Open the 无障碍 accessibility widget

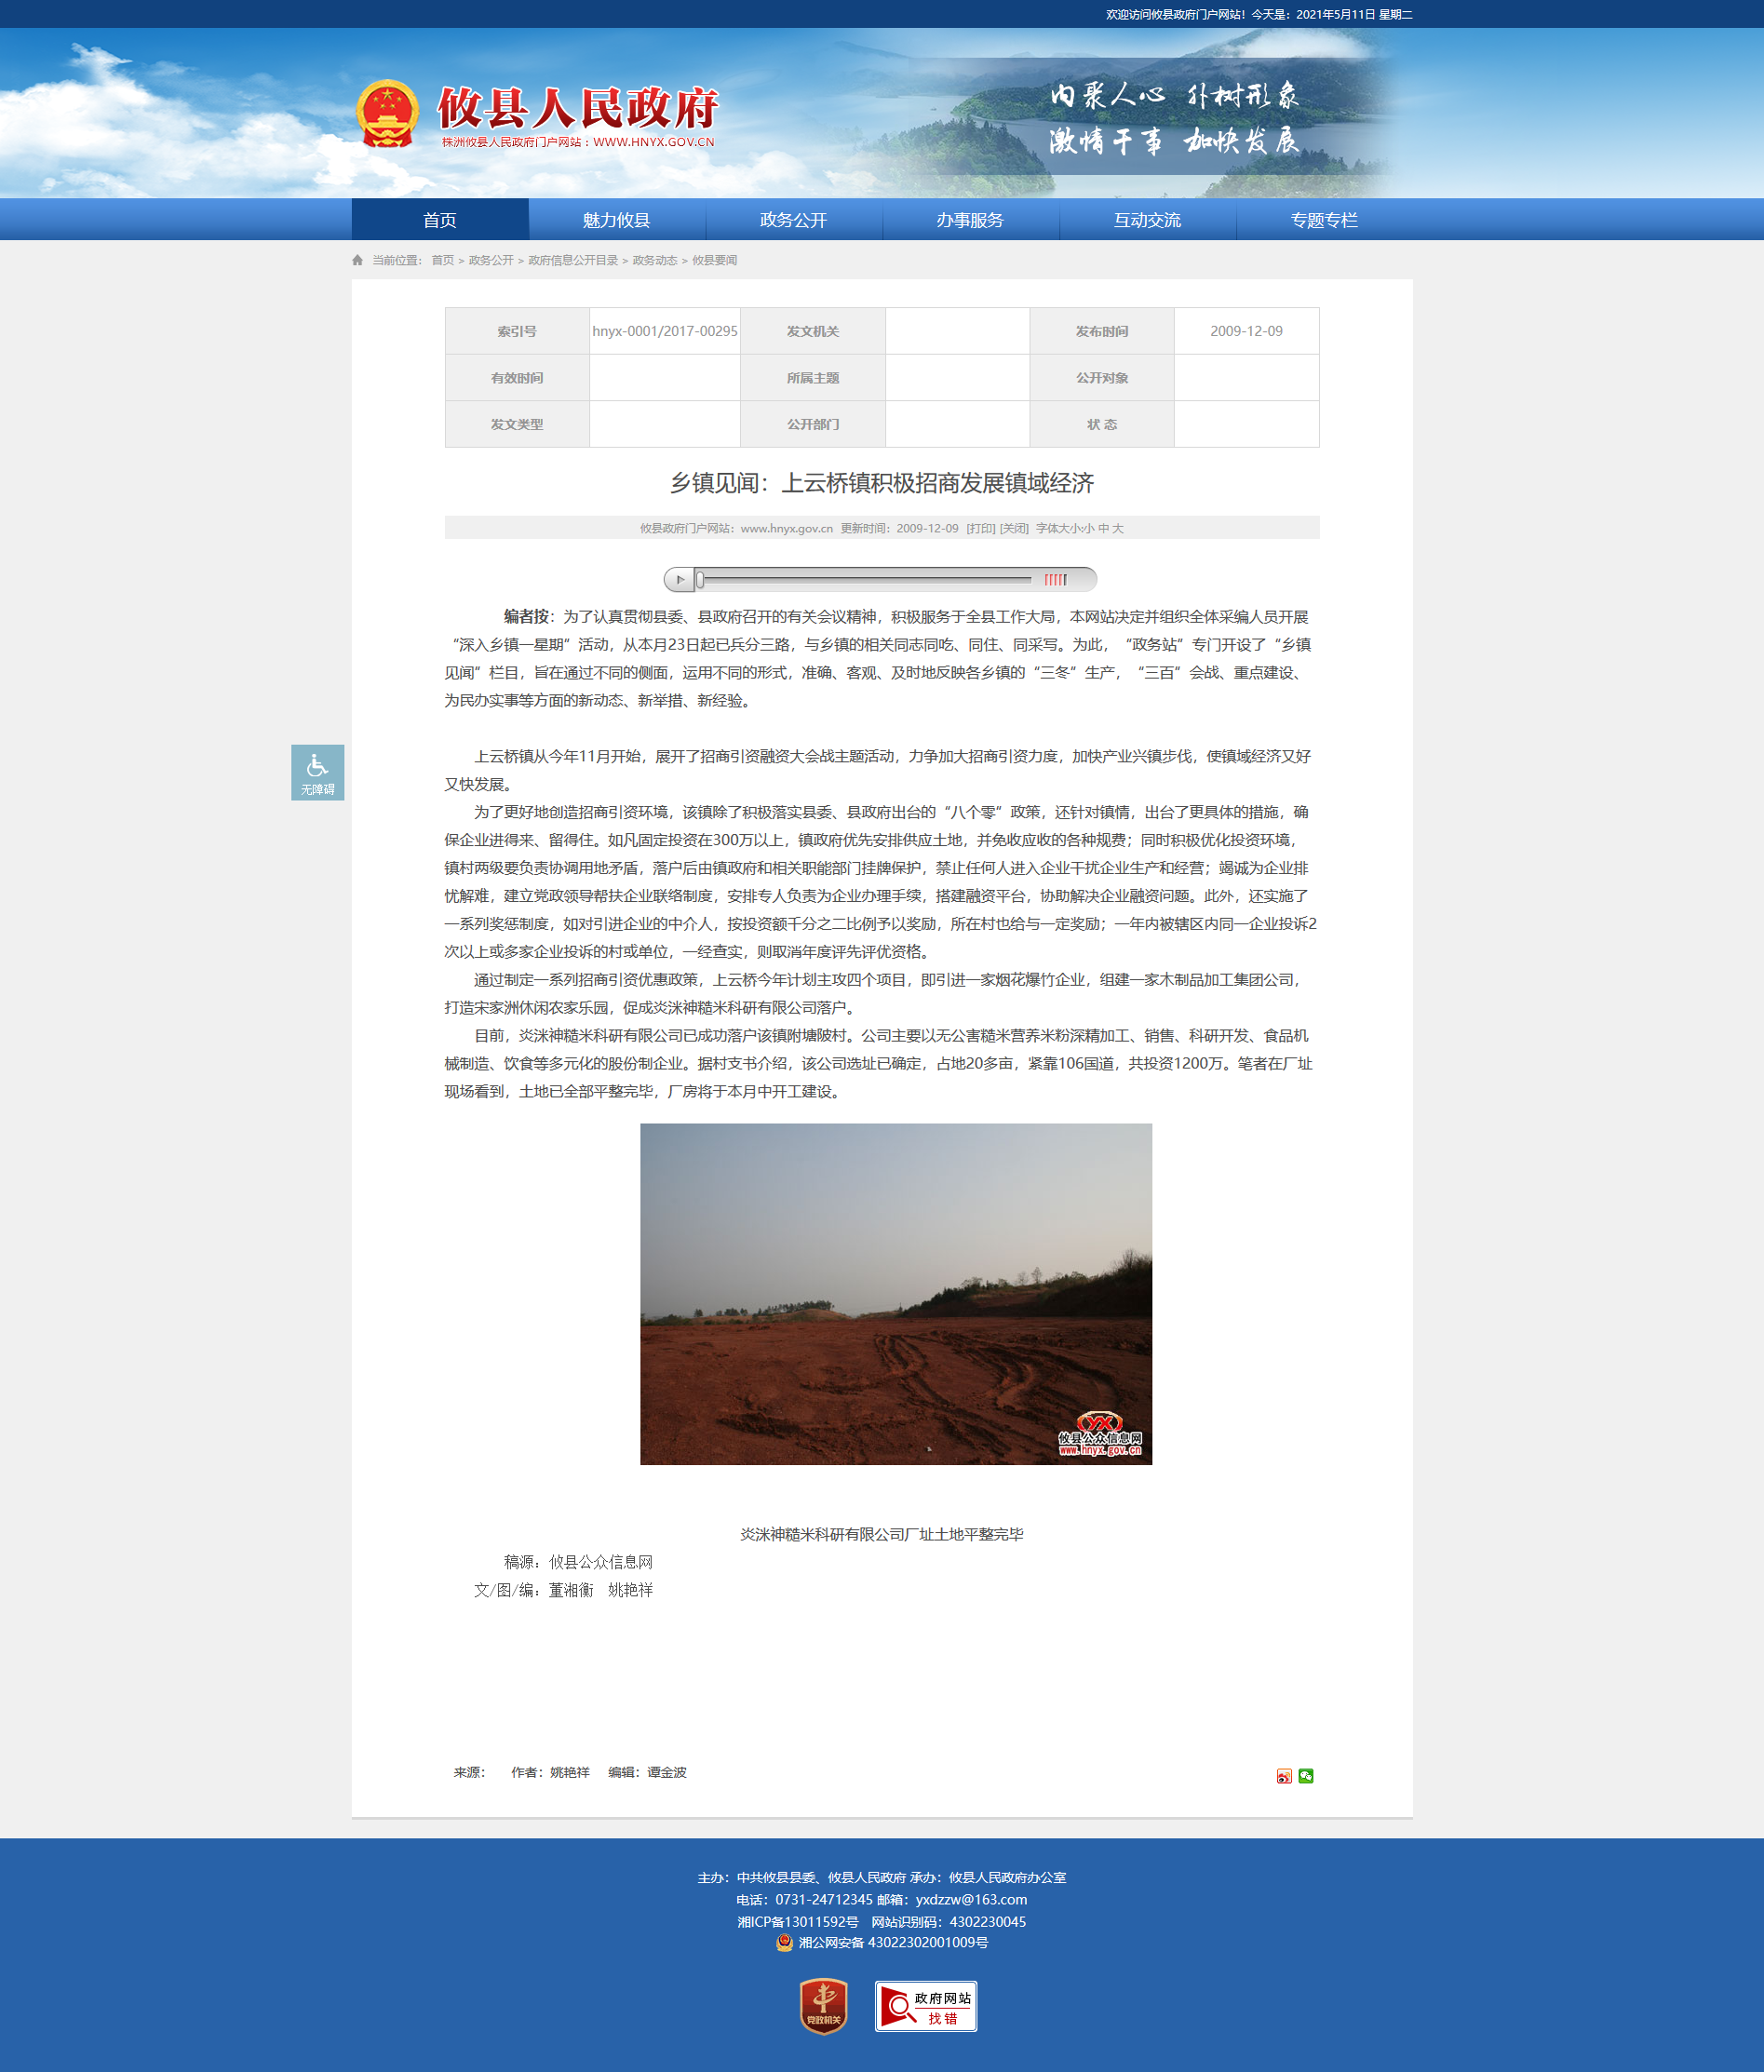[318, 772]
